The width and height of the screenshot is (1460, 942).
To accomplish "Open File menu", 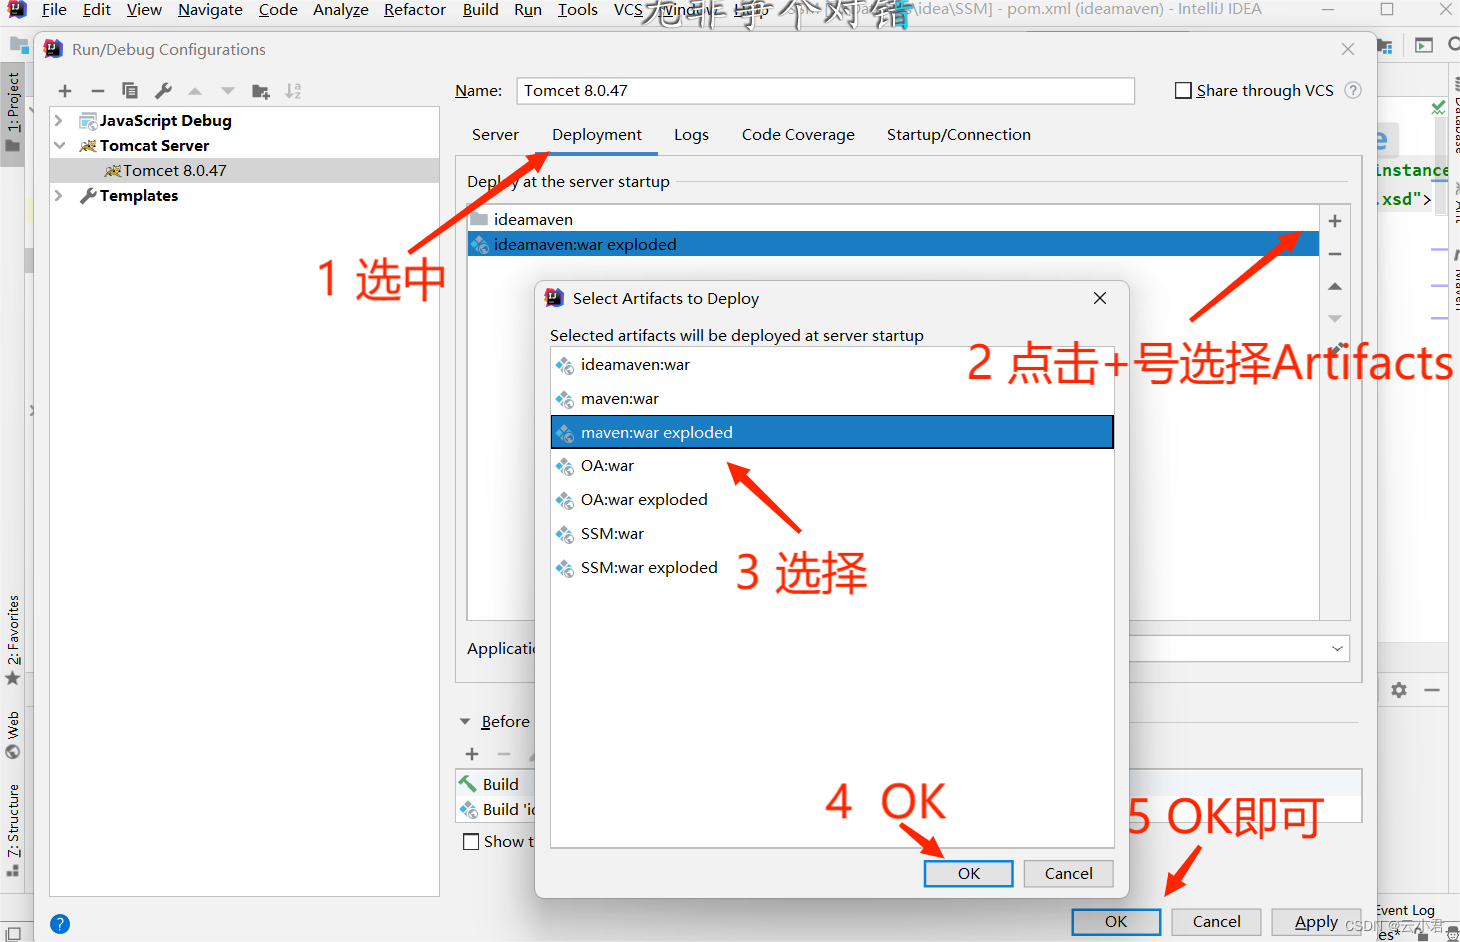I will tap(54, 10).
